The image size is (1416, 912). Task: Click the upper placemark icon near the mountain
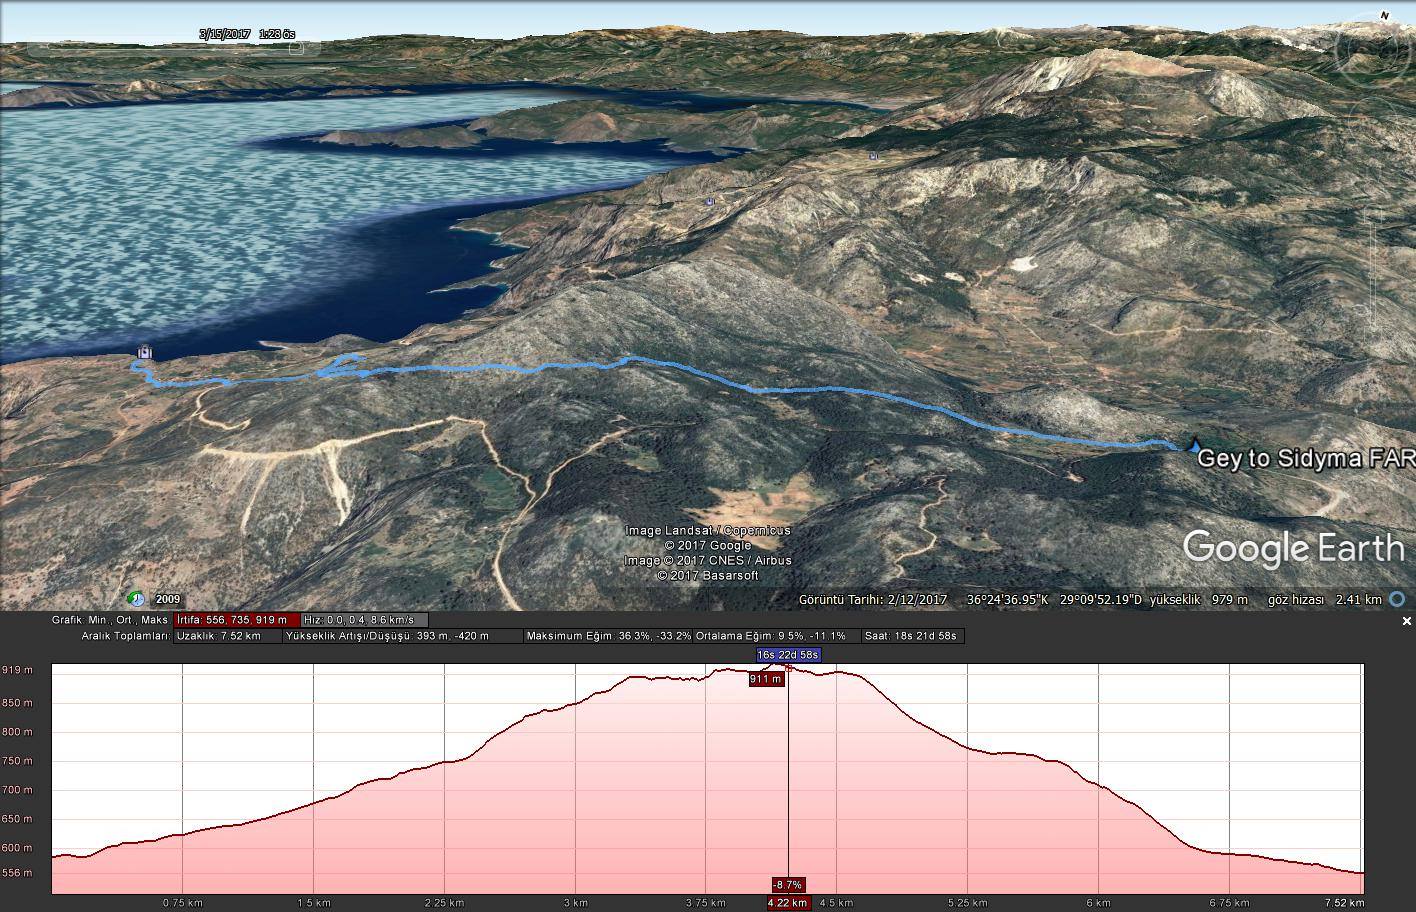[873, 156]
